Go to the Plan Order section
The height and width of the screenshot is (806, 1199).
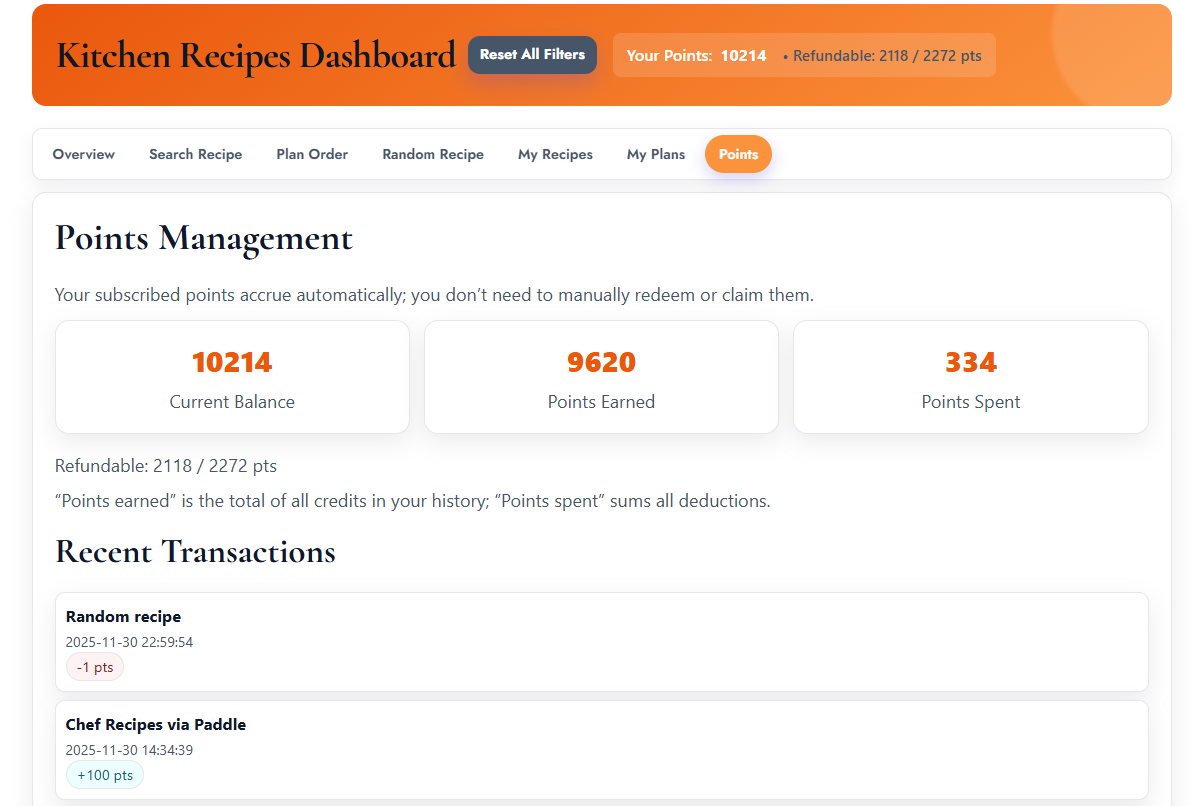311,154
